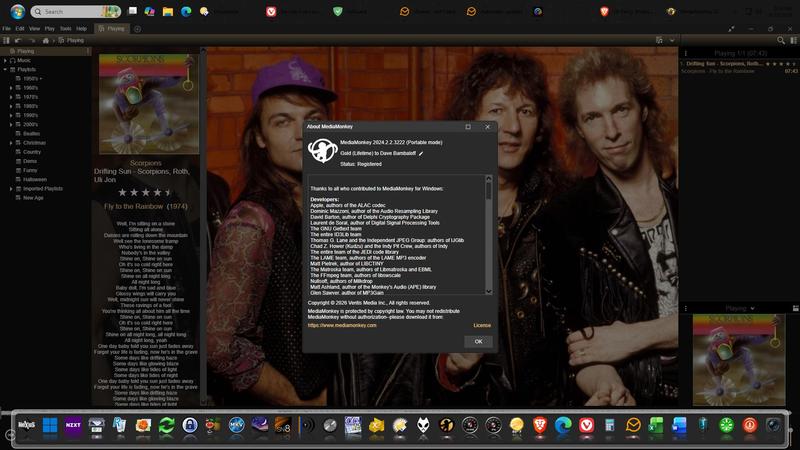This screenshot has width=800, height=450.
Task: Add a new tab with plus icon
Action: pos(137,29)
